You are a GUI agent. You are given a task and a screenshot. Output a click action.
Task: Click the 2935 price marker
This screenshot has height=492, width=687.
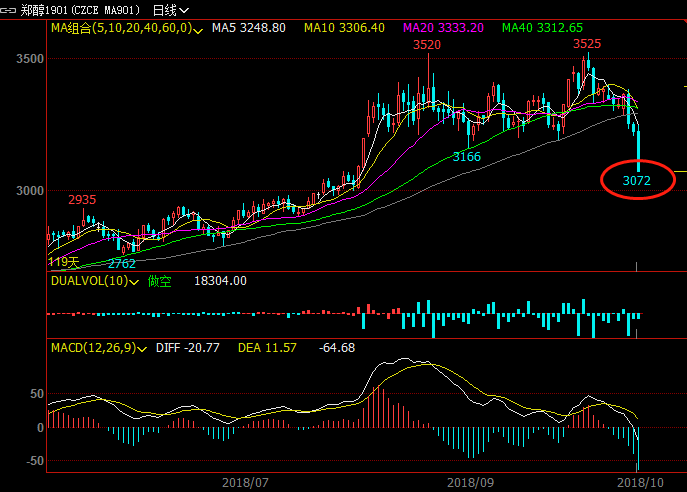(x=82, y=199)
